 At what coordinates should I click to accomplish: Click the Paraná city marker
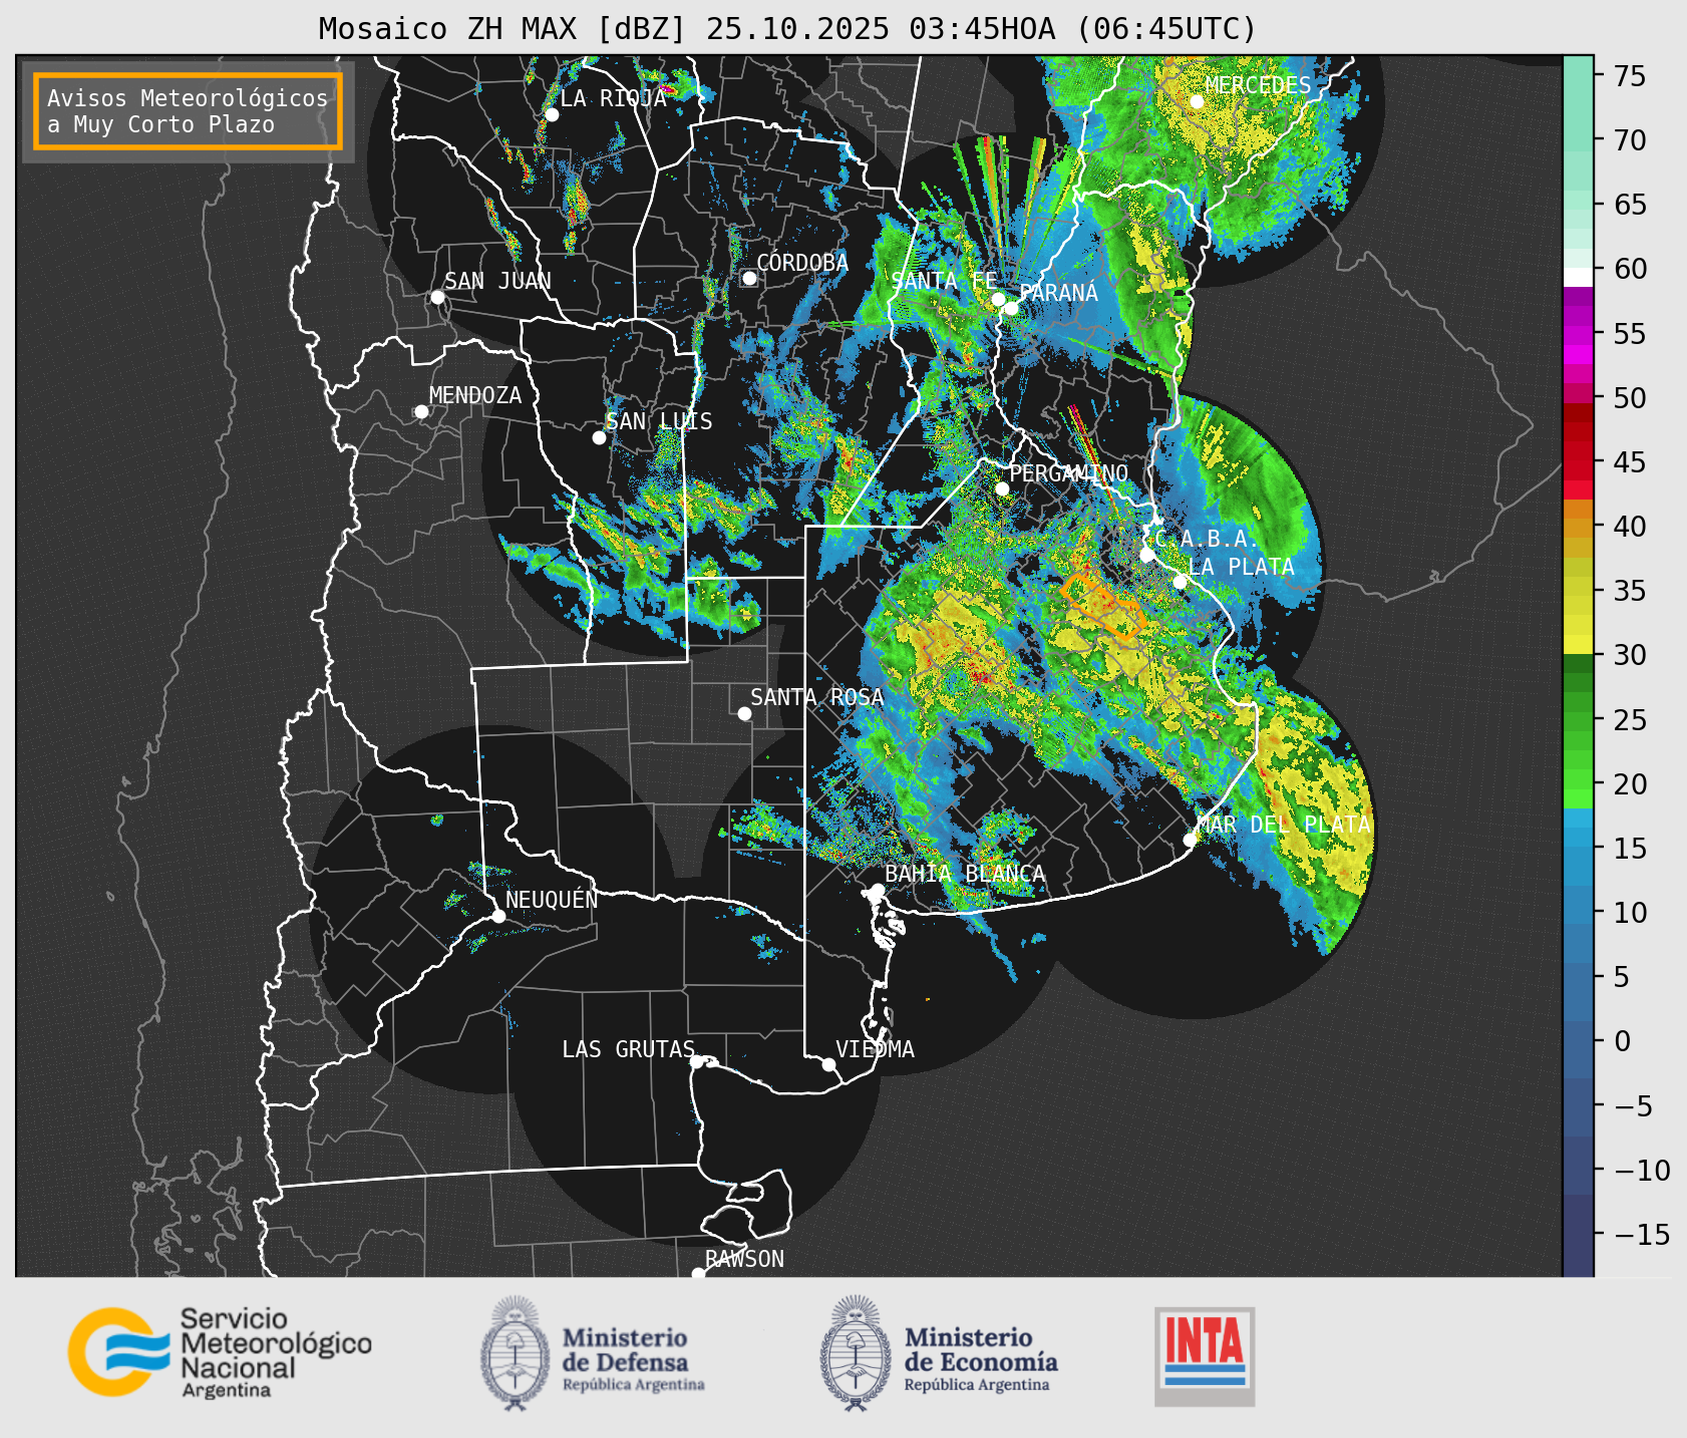point(1011,308)
